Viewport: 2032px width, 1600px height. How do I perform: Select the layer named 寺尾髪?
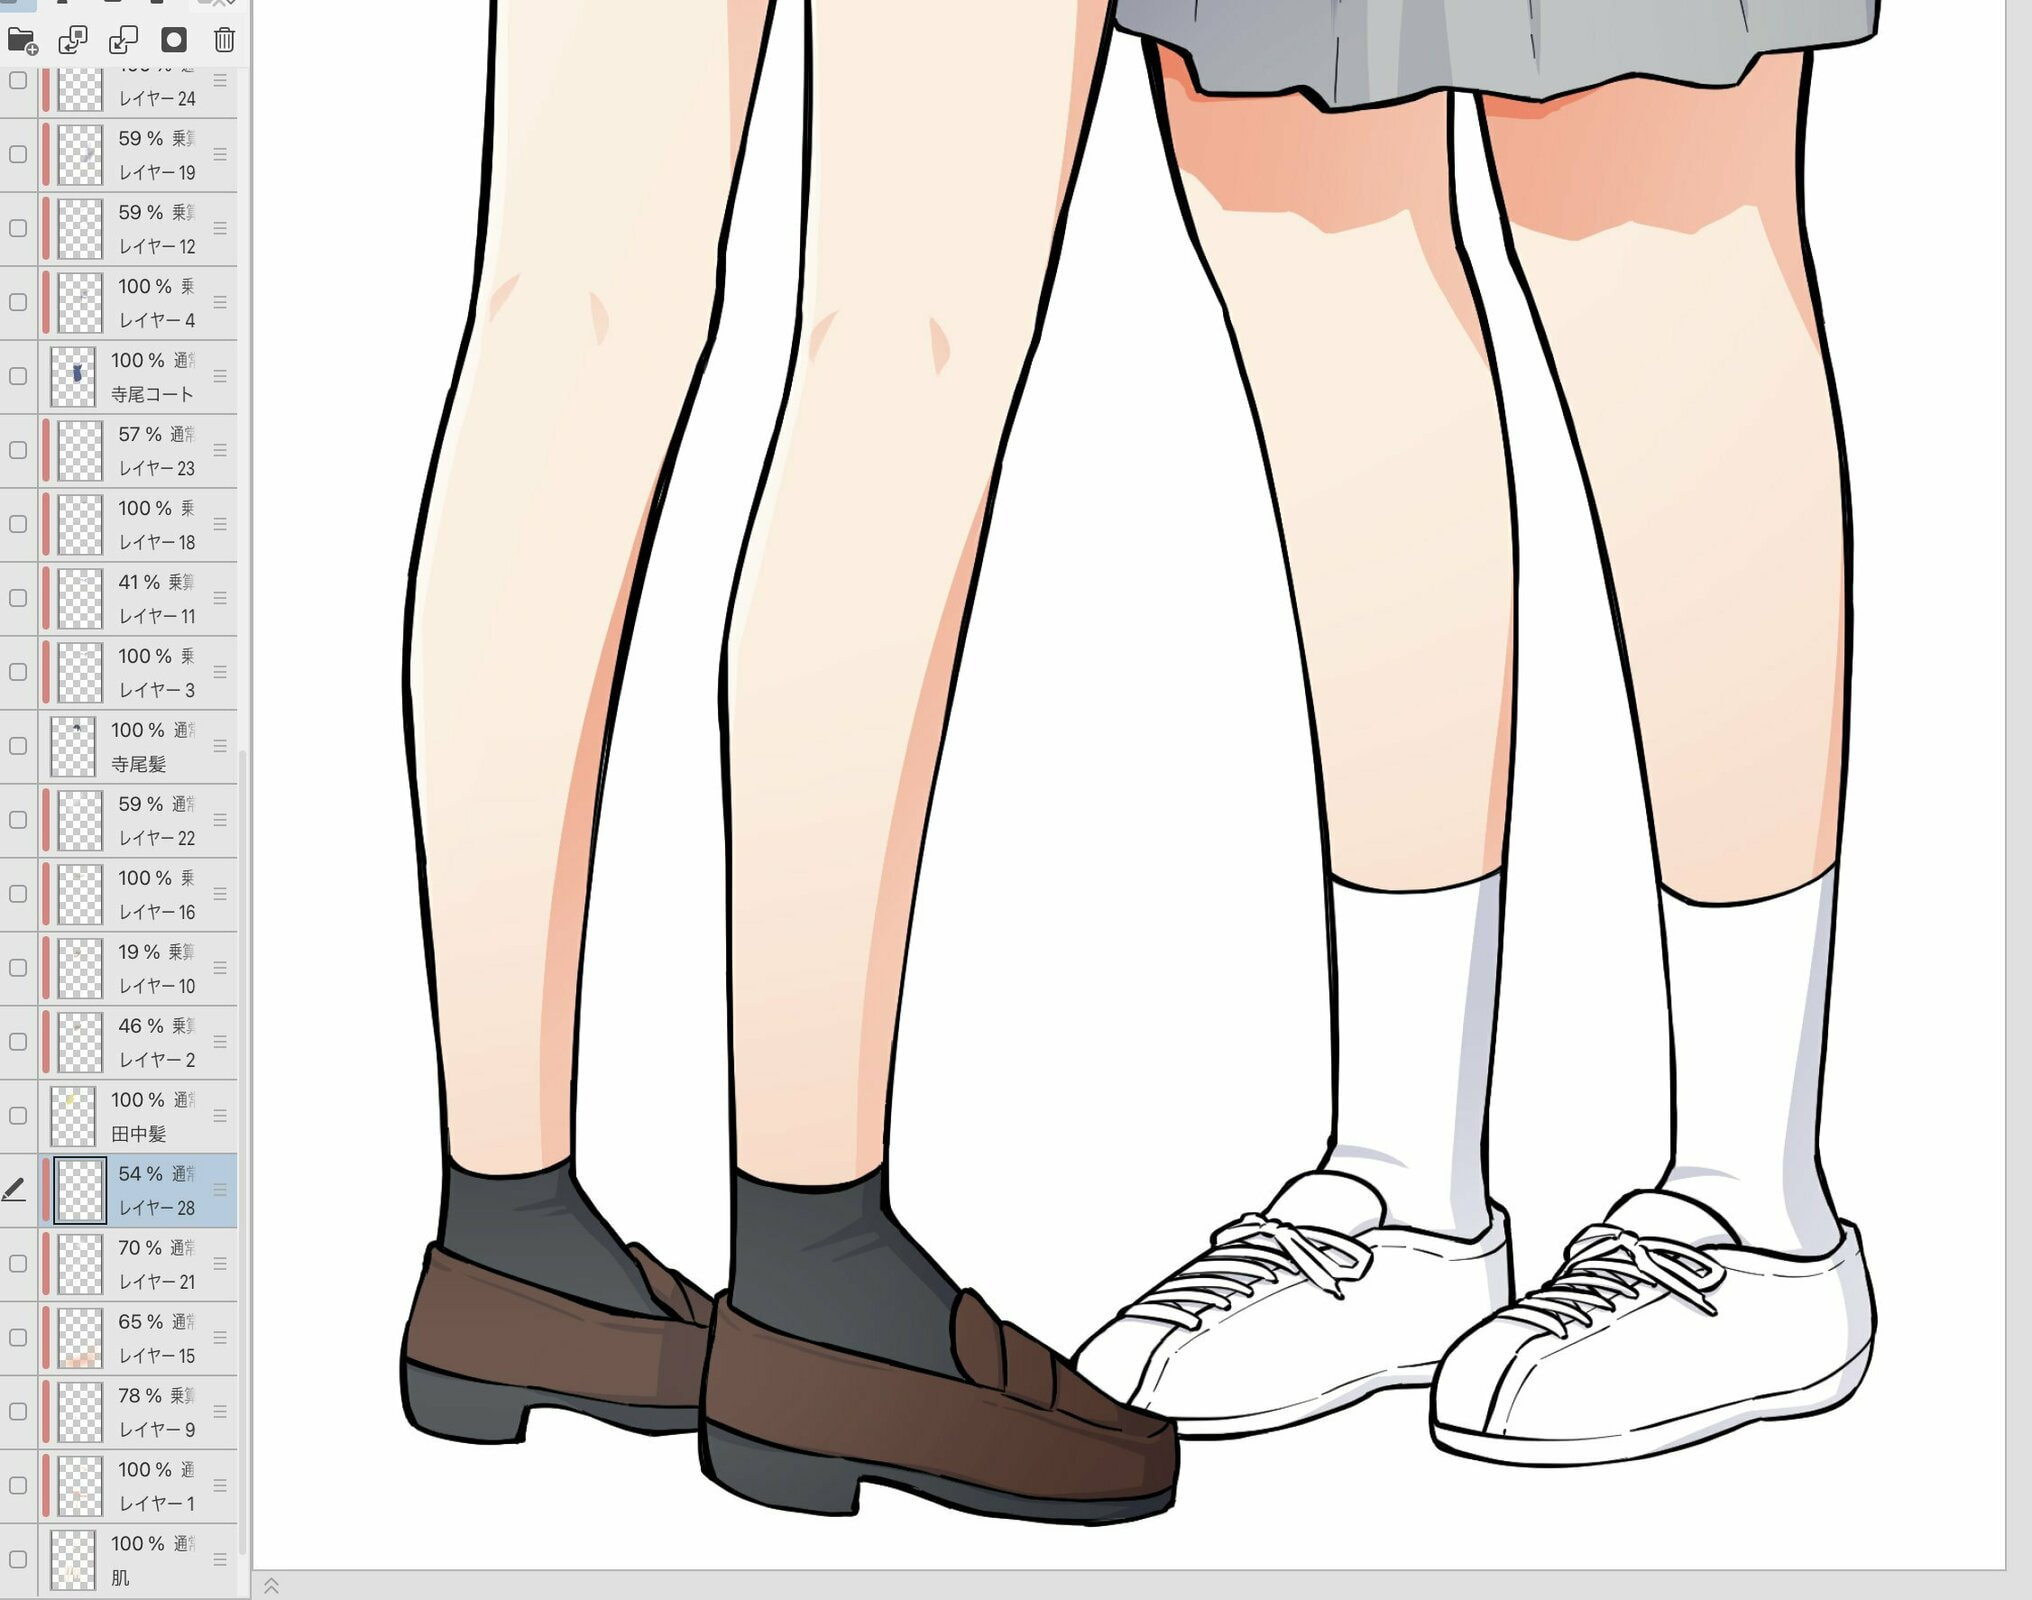point(138,765)
